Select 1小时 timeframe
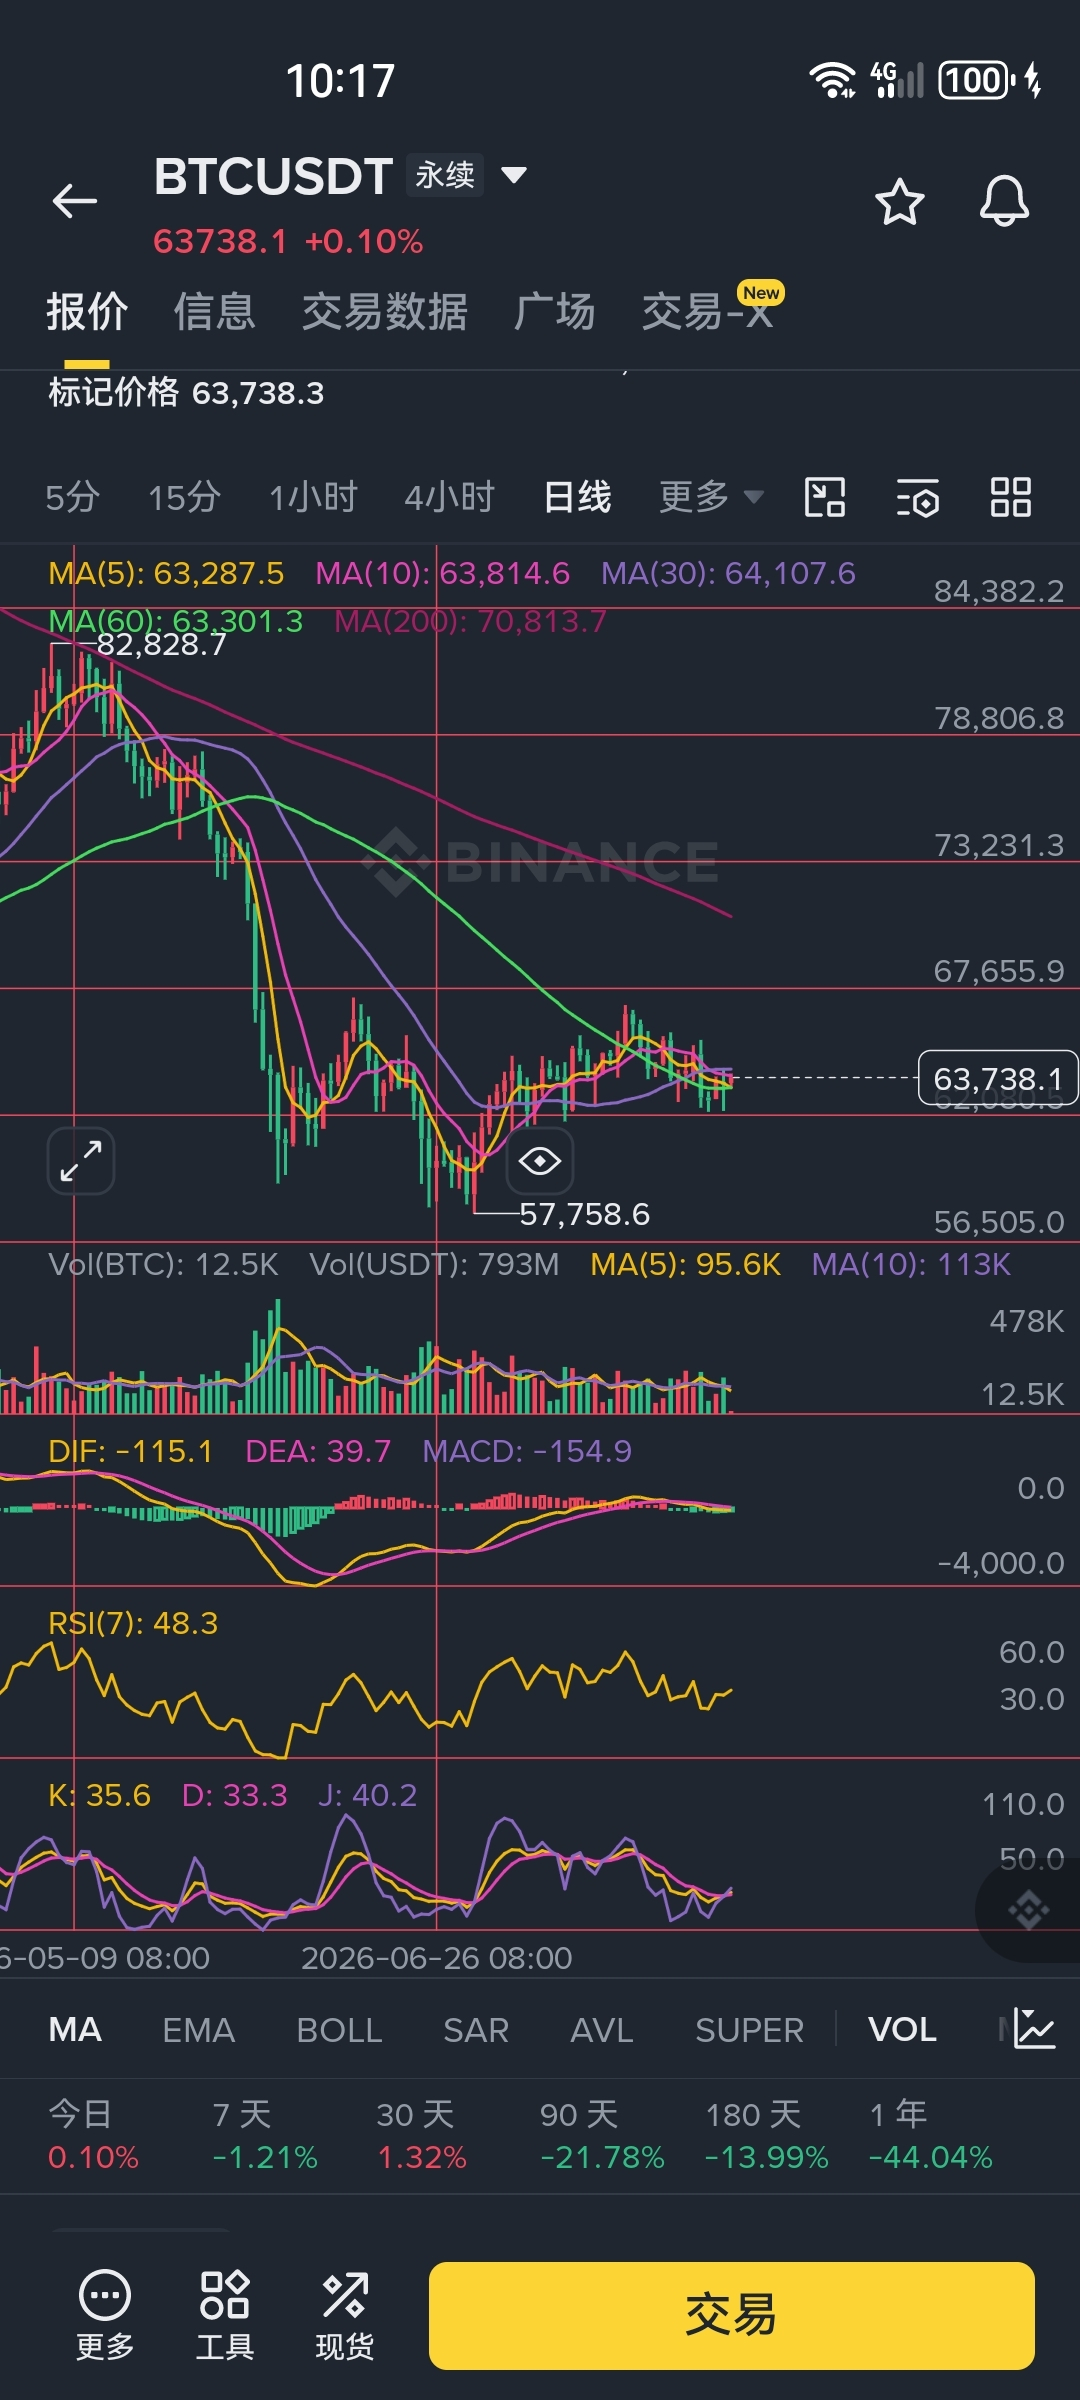1080x2400 pixels. pyautogui.click(x=313, y=497)
